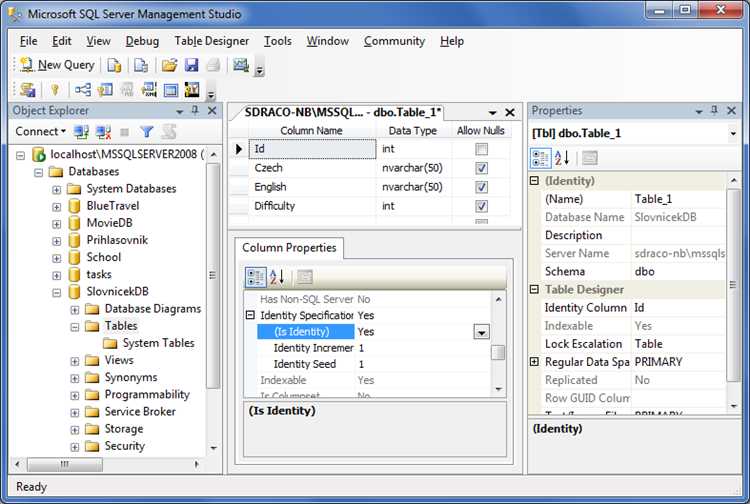The height and width of the screenshot is (504, 750).
Task: Open the Tools menu
Action: (x=277, y=41)
